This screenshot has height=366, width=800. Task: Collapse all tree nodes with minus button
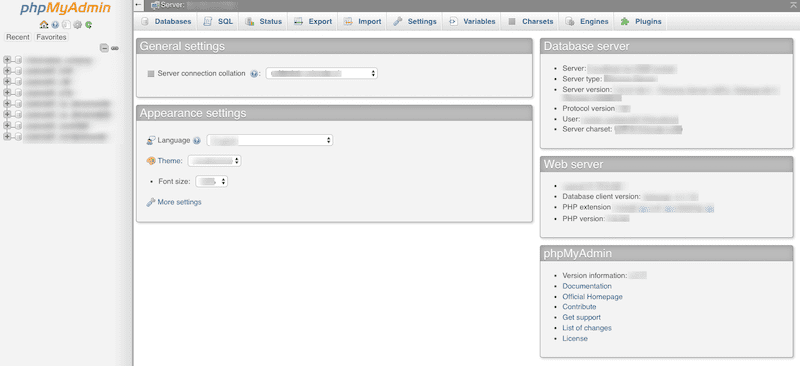(104, 48)
